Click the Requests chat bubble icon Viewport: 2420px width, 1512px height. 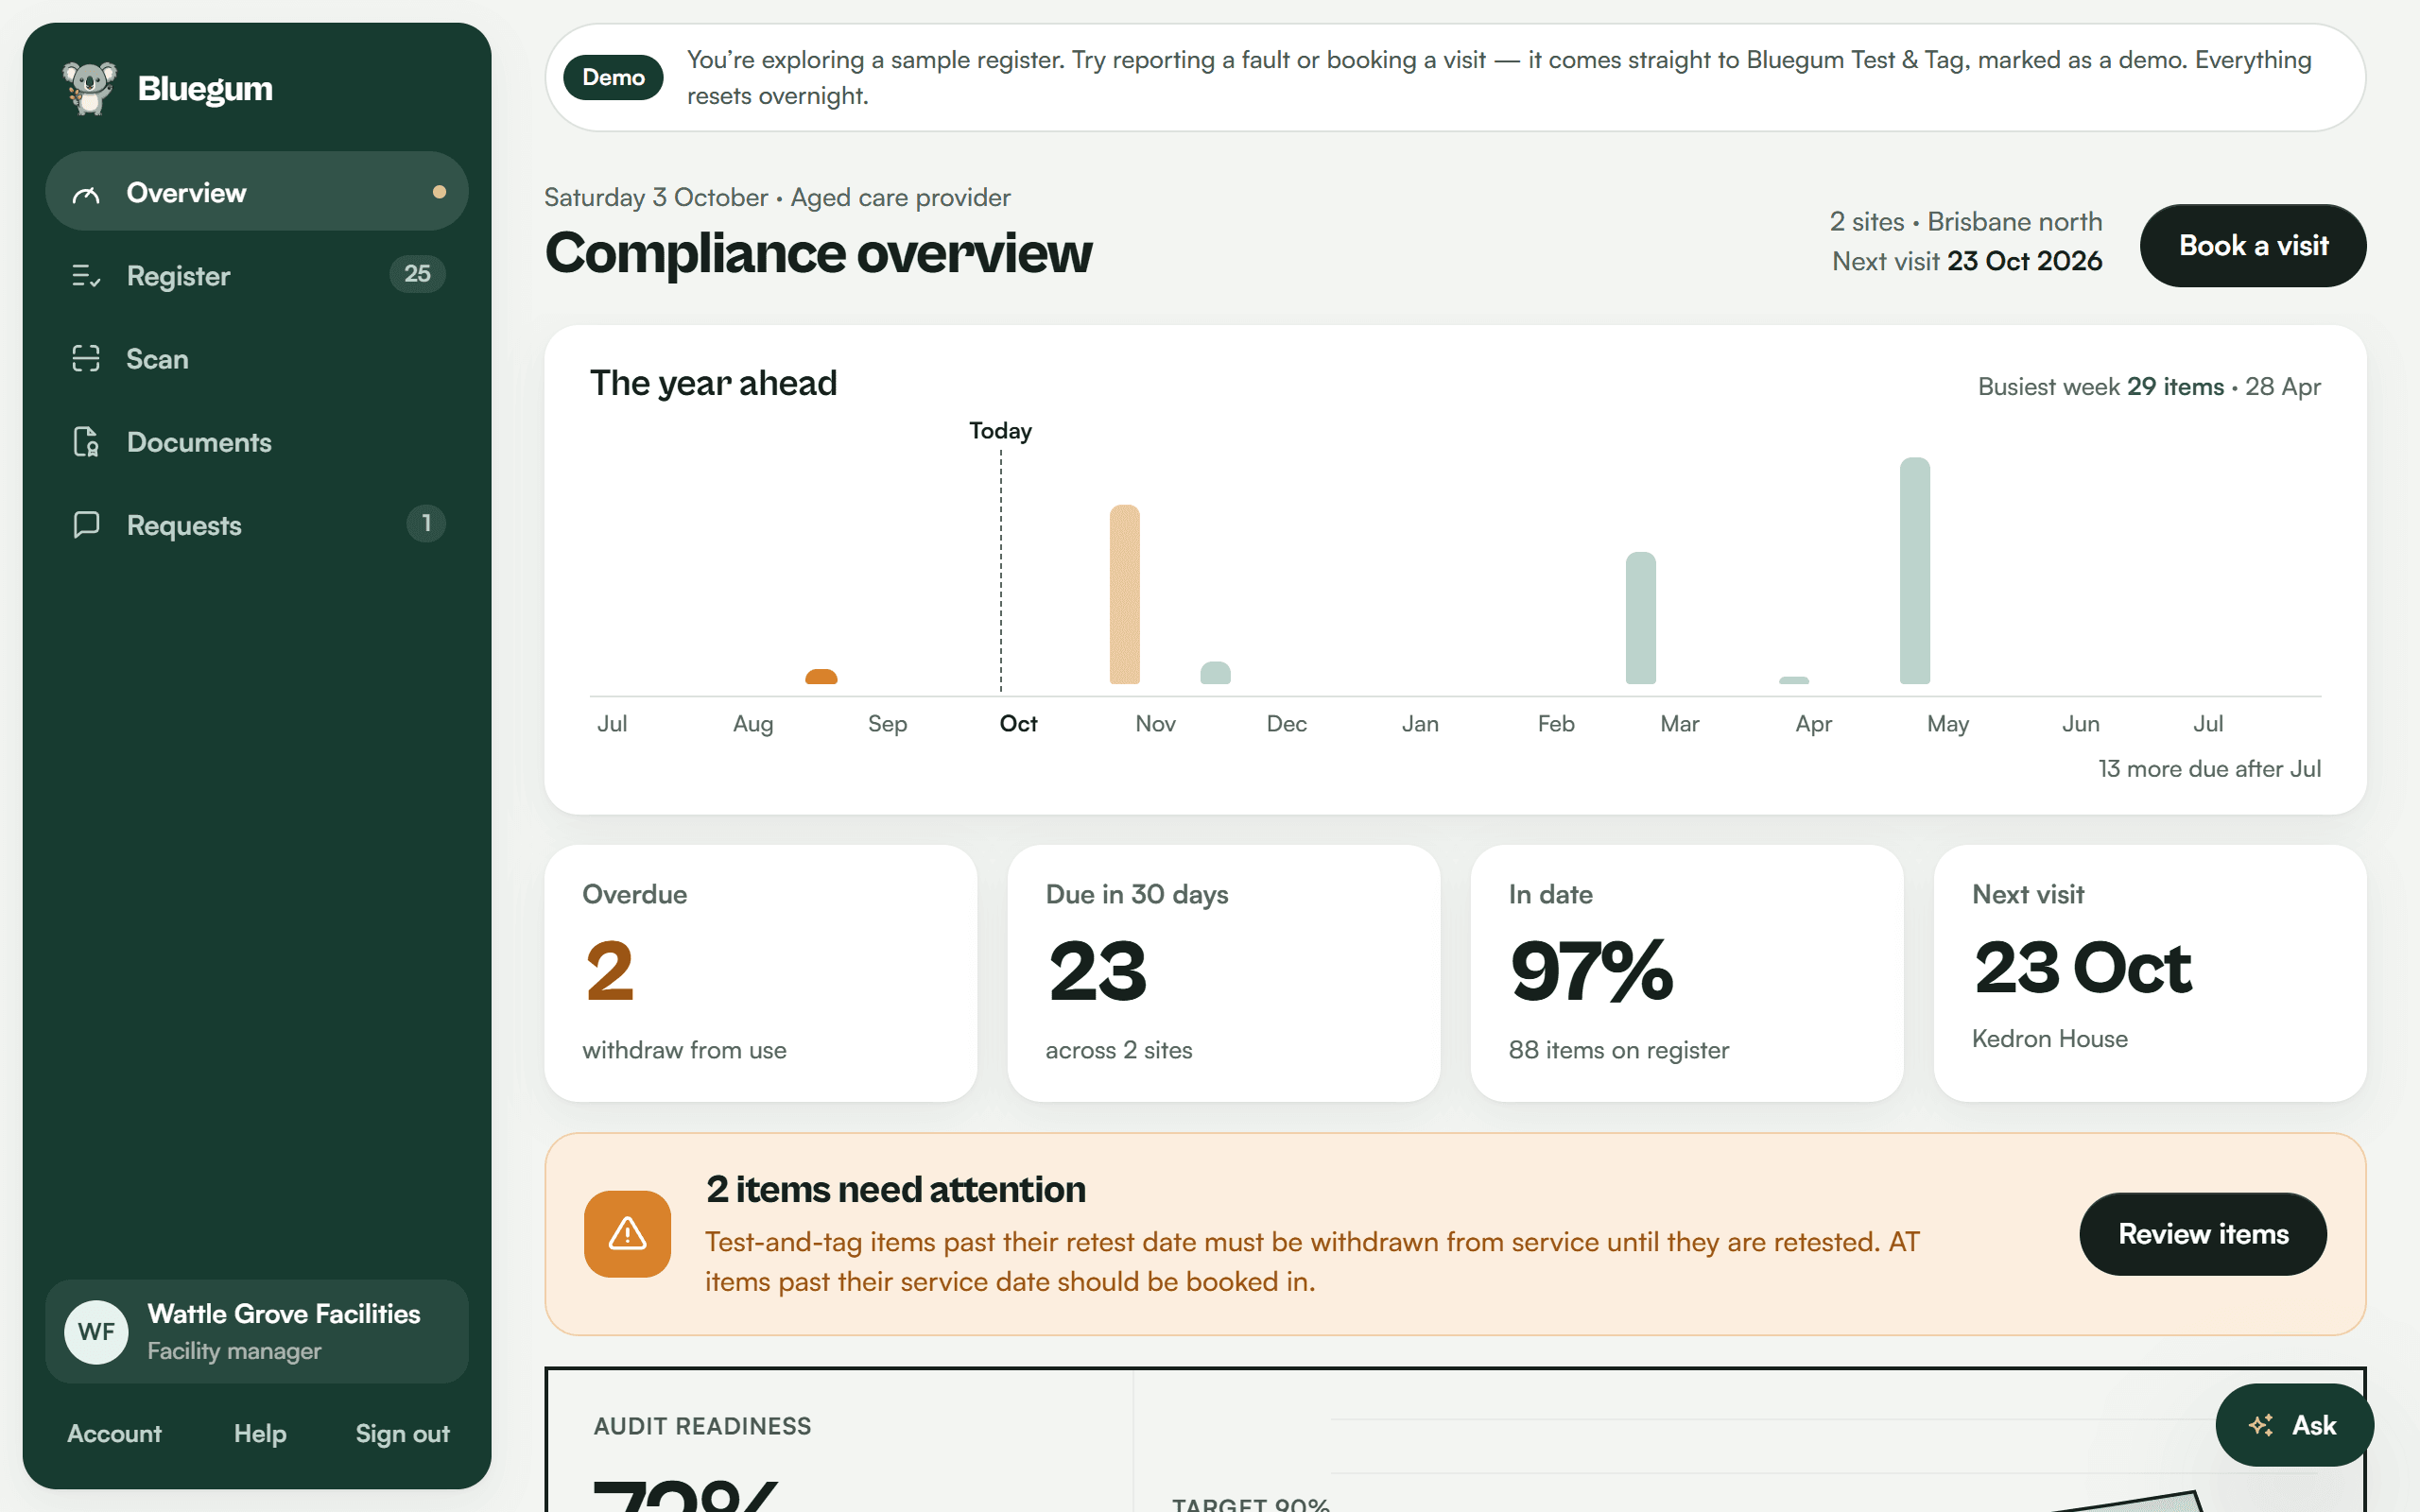pos(86,525)
